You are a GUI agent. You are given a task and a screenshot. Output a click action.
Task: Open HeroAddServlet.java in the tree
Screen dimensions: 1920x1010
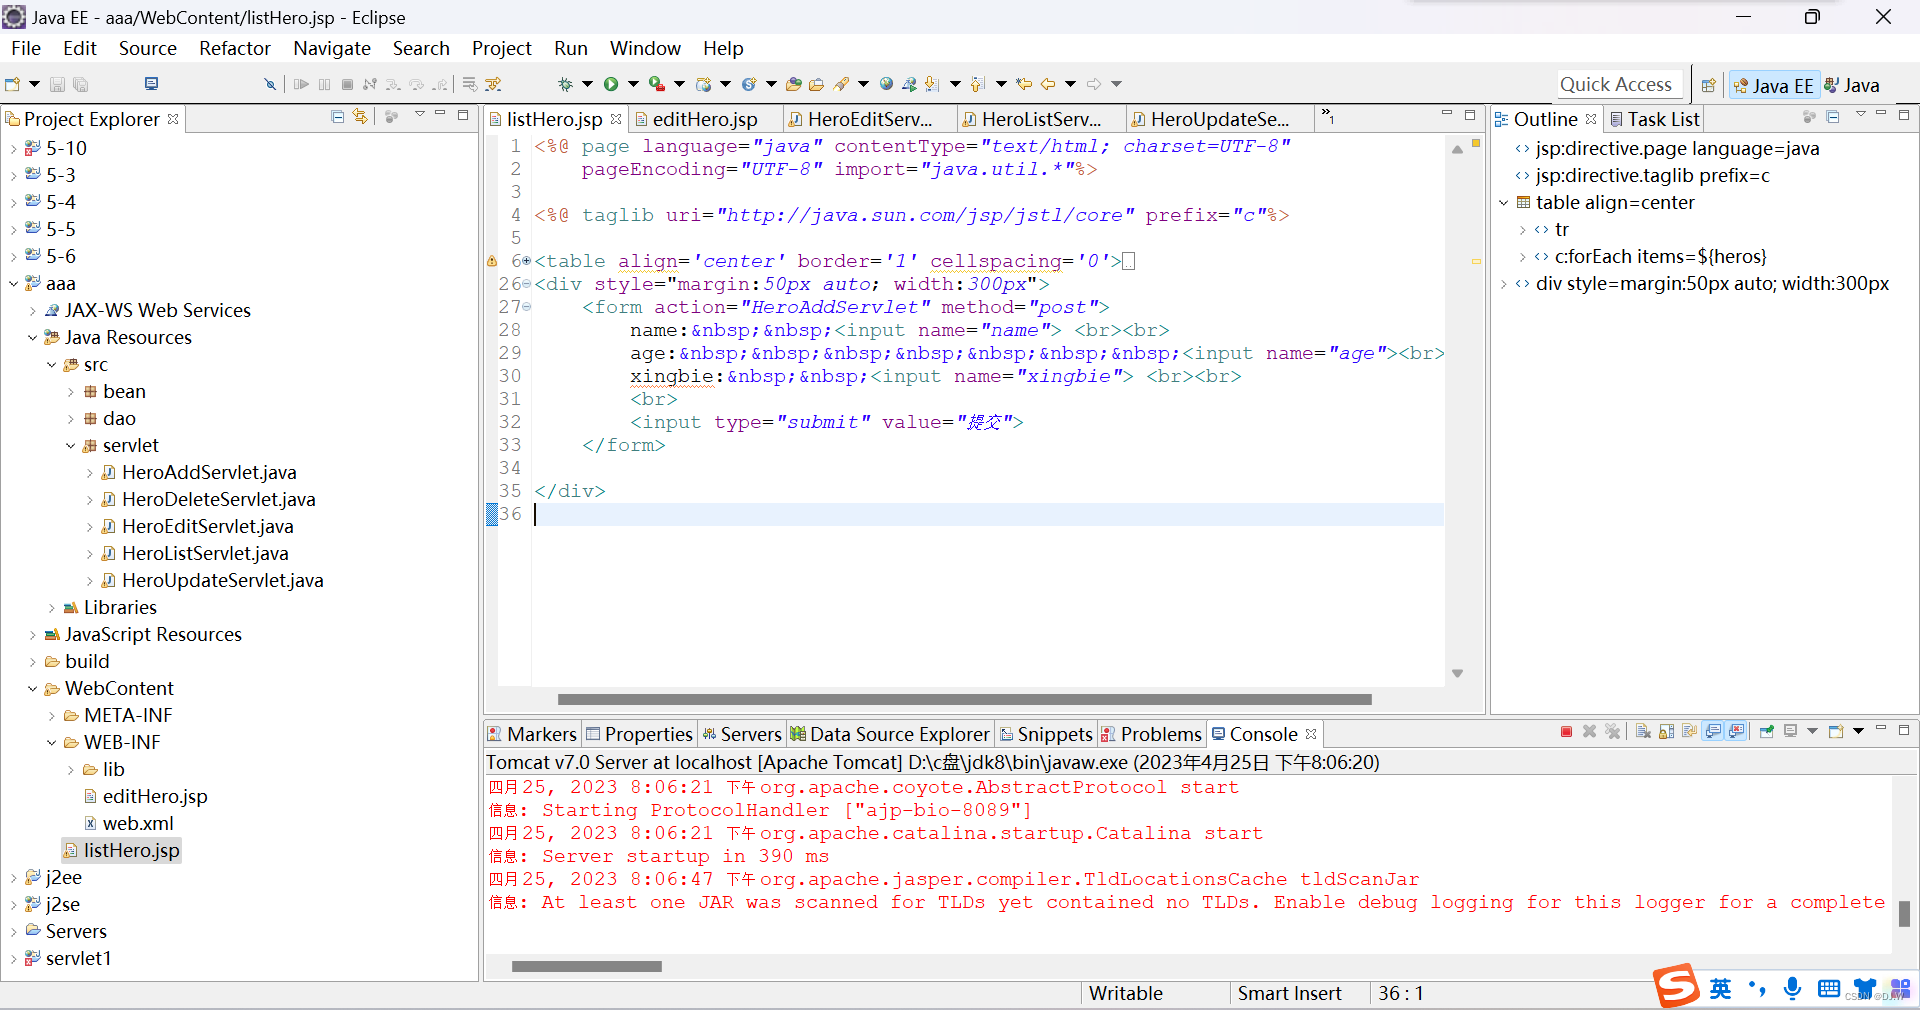click(x=209, y=472)
